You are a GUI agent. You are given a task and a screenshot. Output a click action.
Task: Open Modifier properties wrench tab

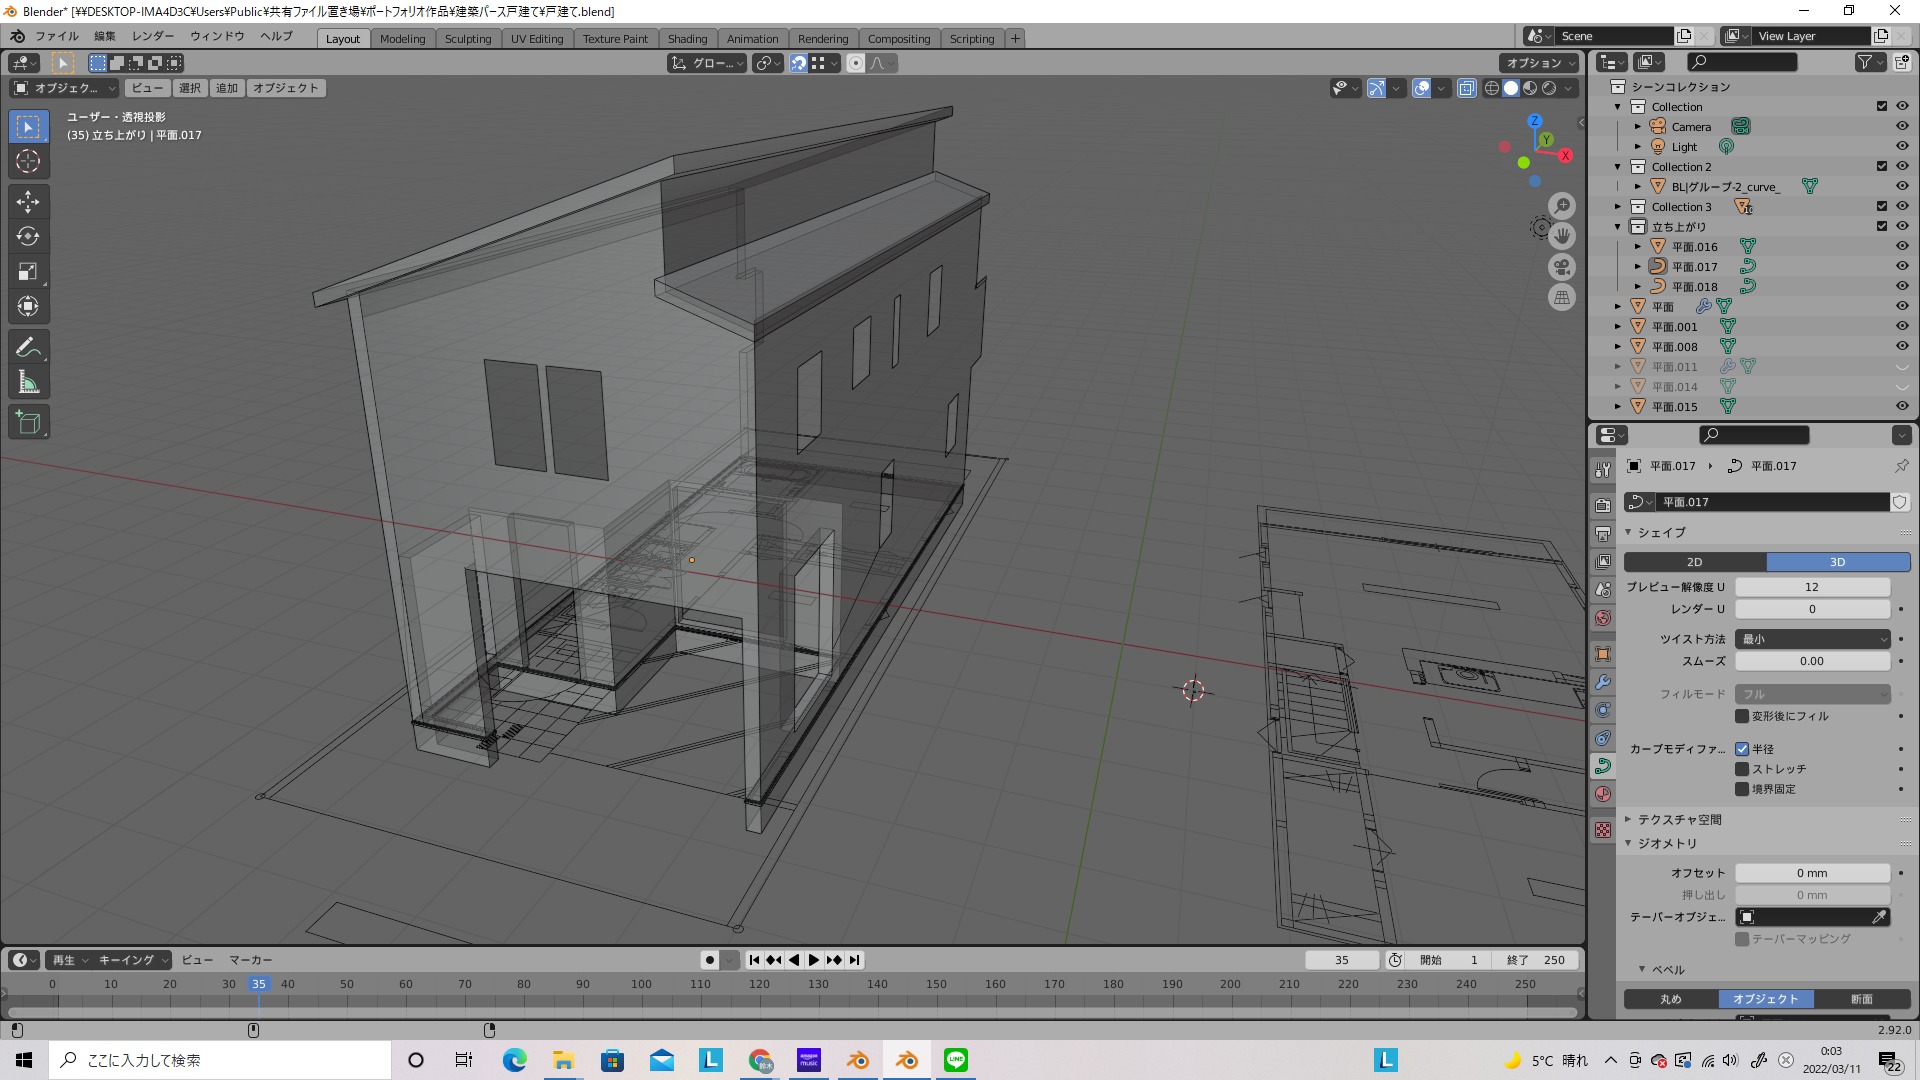point(1603,682)
